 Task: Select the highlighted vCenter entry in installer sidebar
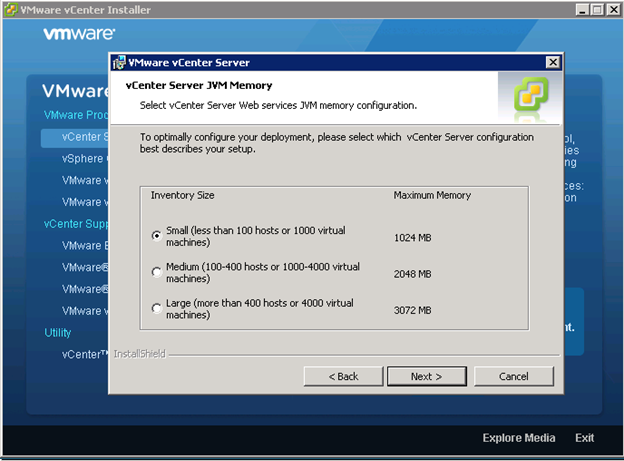(x=75, y=137)
